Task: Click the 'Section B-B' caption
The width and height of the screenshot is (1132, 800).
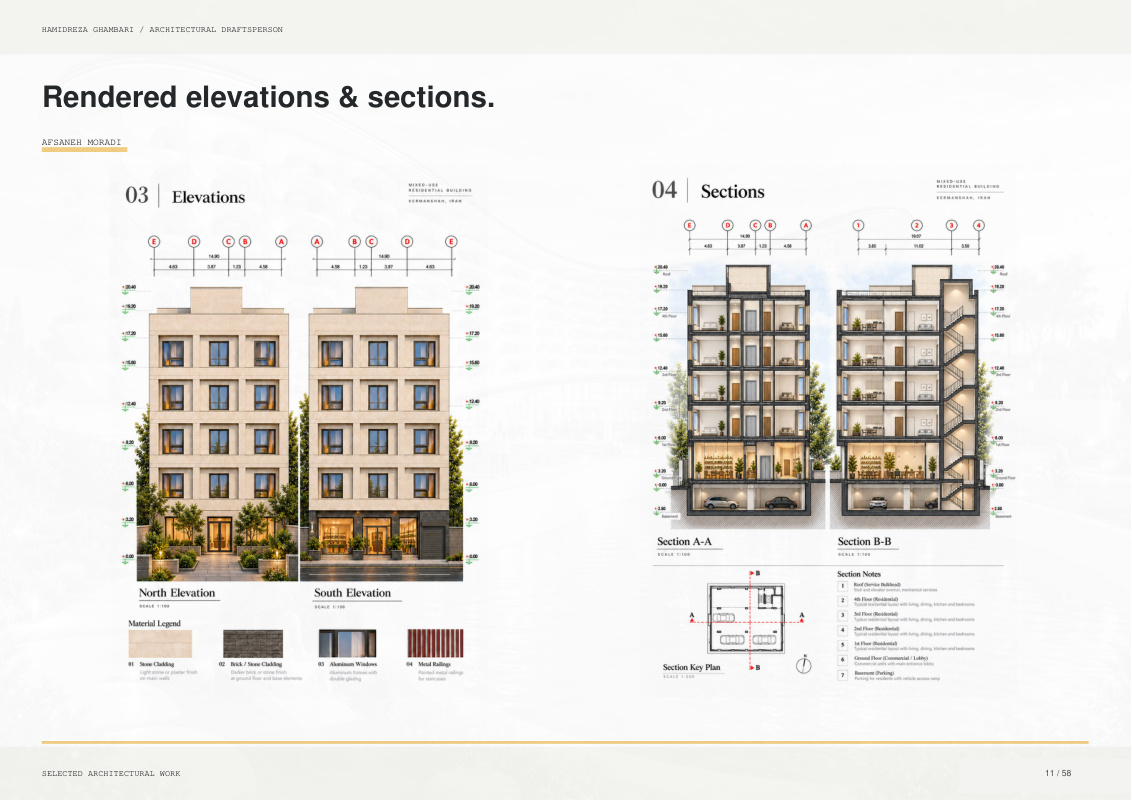Action: 864,542
